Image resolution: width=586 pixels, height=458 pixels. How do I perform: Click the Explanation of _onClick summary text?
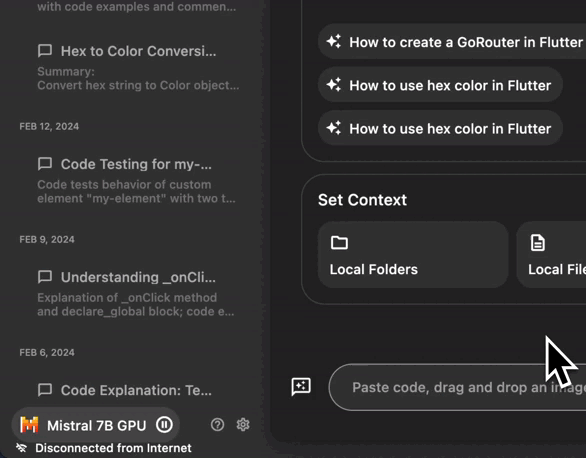136,305
